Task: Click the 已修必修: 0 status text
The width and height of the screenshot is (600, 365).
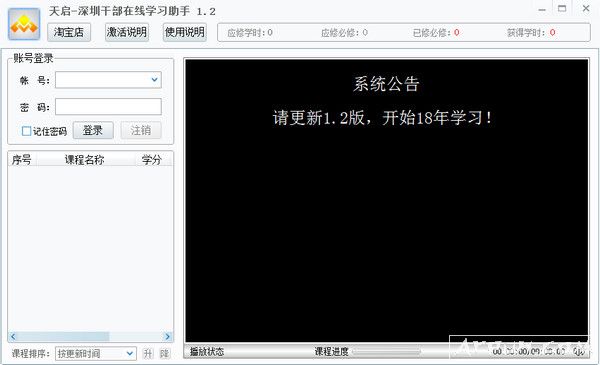Action: [x=436, y=33]
